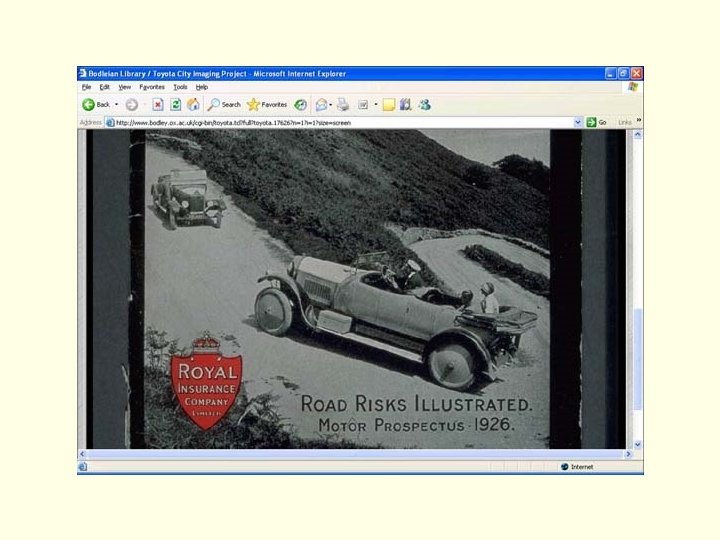Expand the Mail dropdown arrow

(331, 105)
